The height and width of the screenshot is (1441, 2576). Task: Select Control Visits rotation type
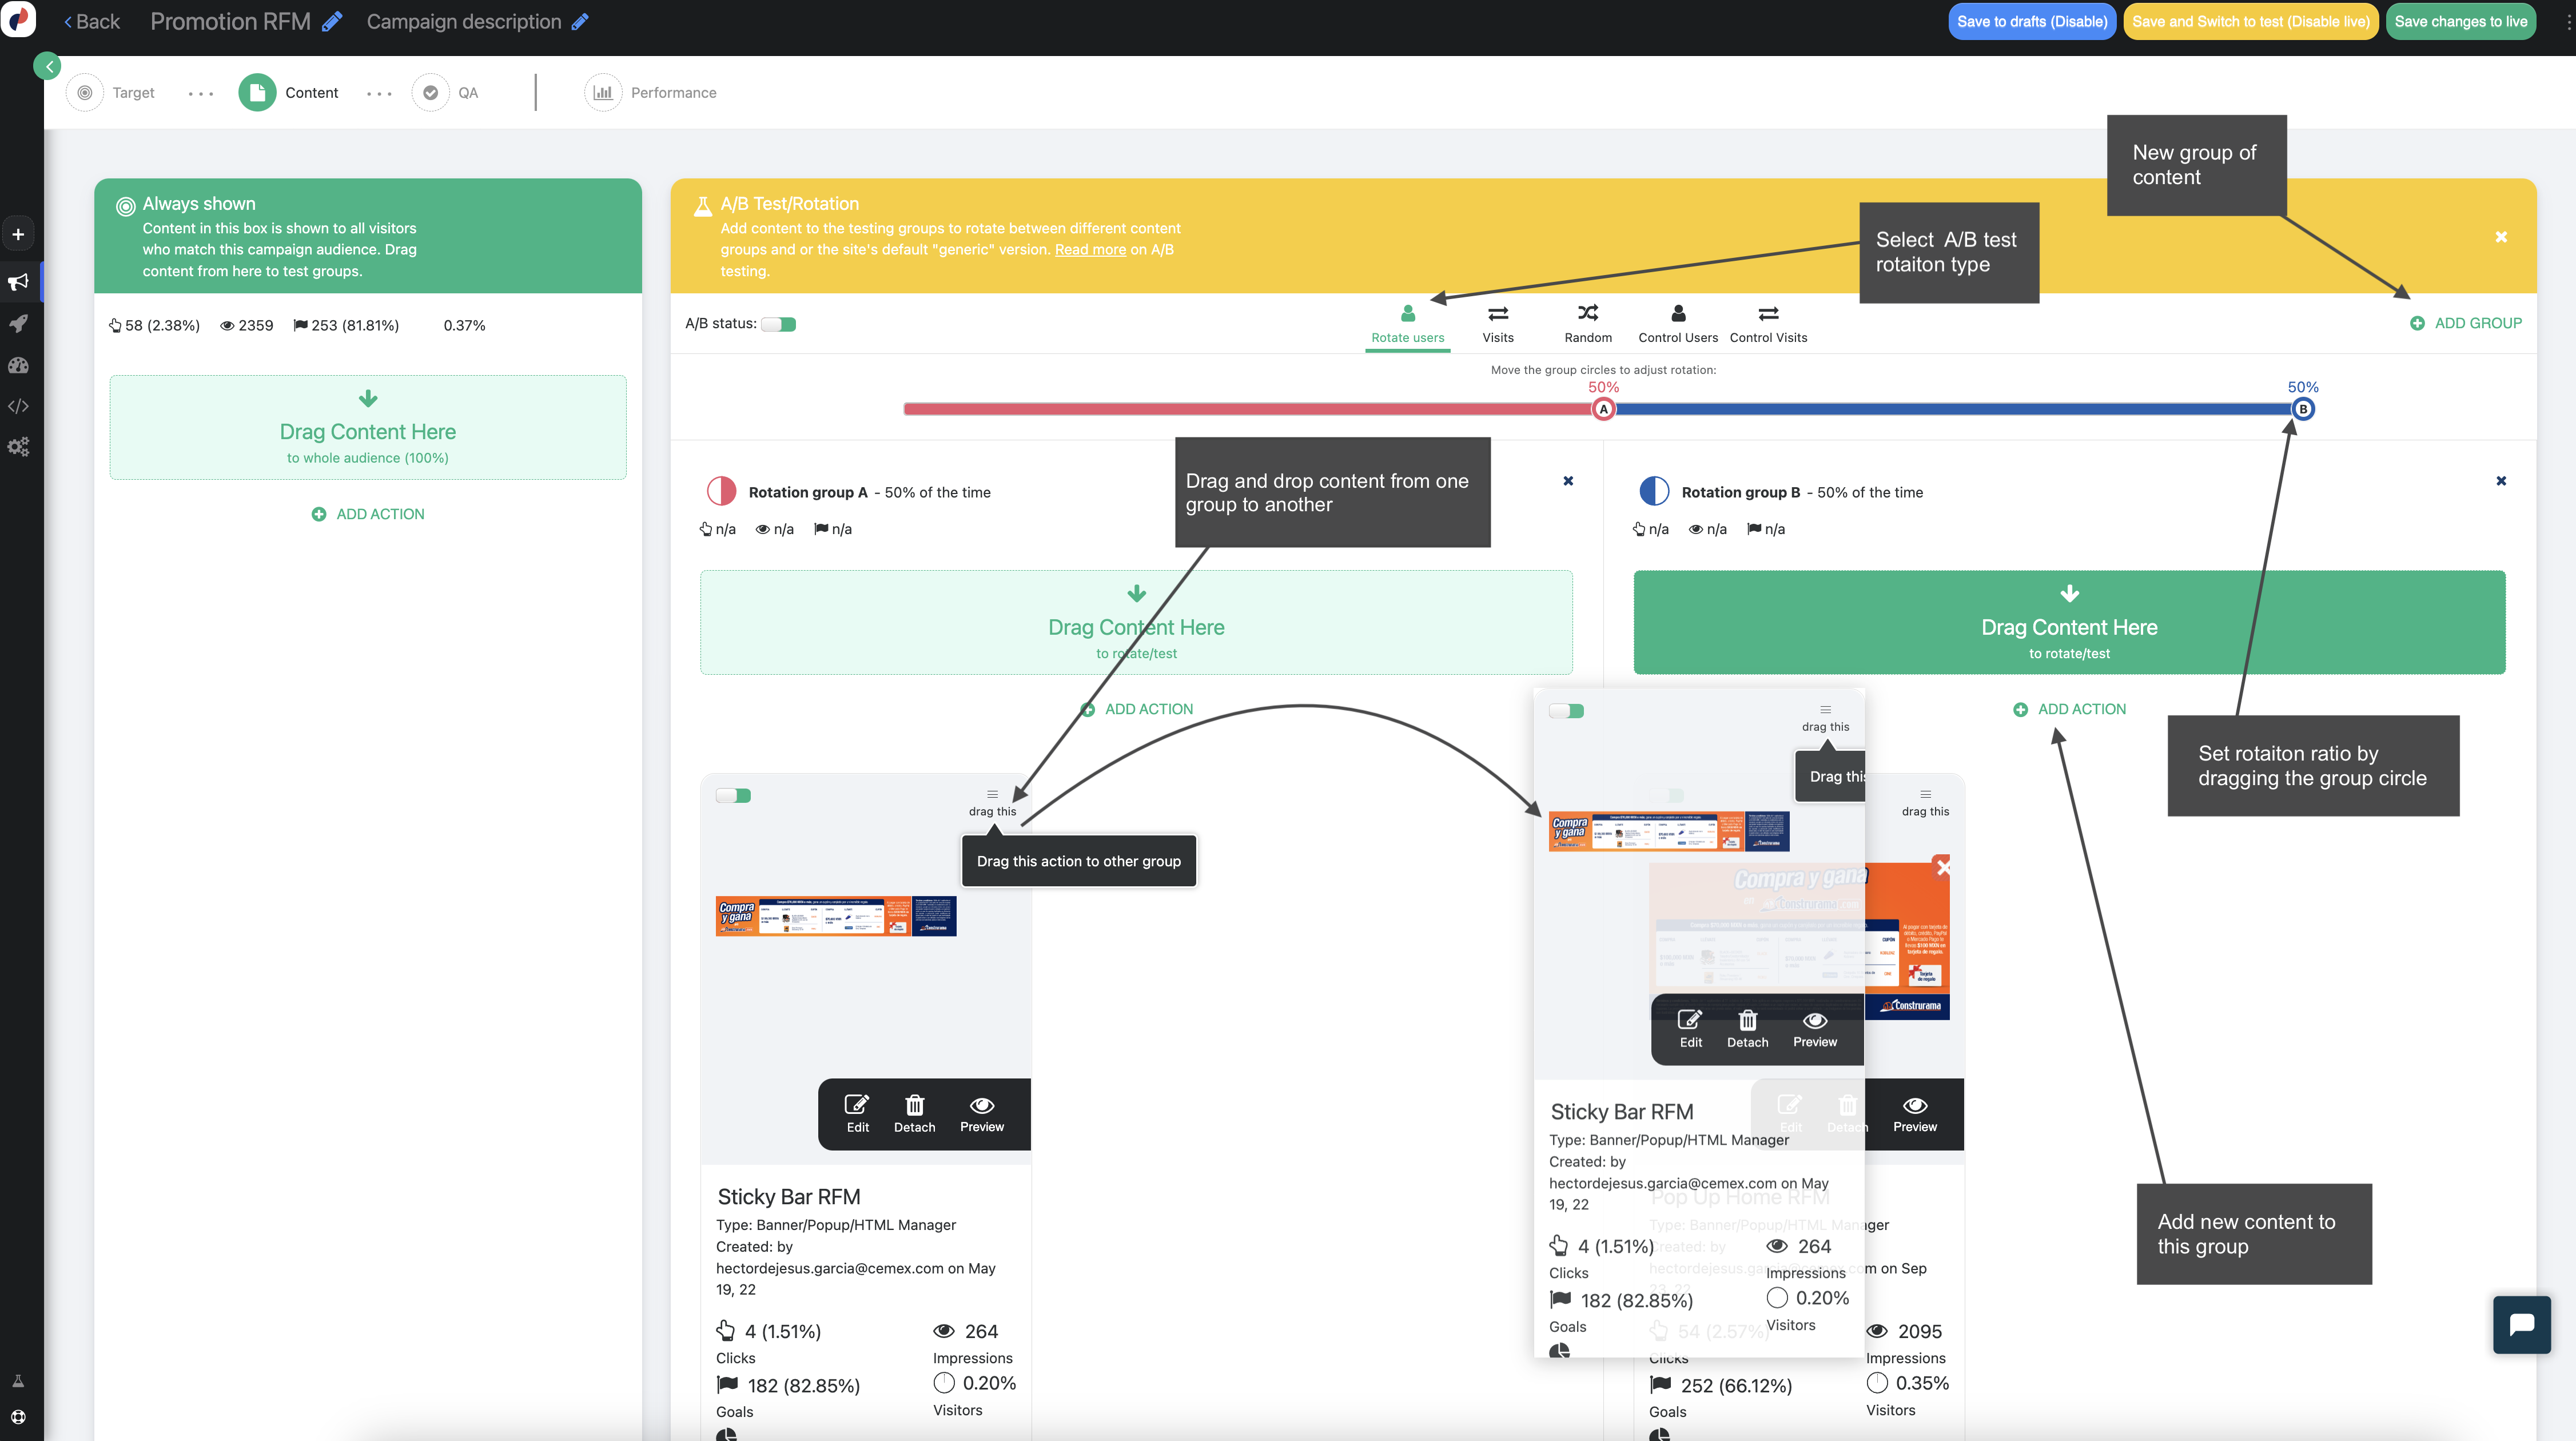1768,324
